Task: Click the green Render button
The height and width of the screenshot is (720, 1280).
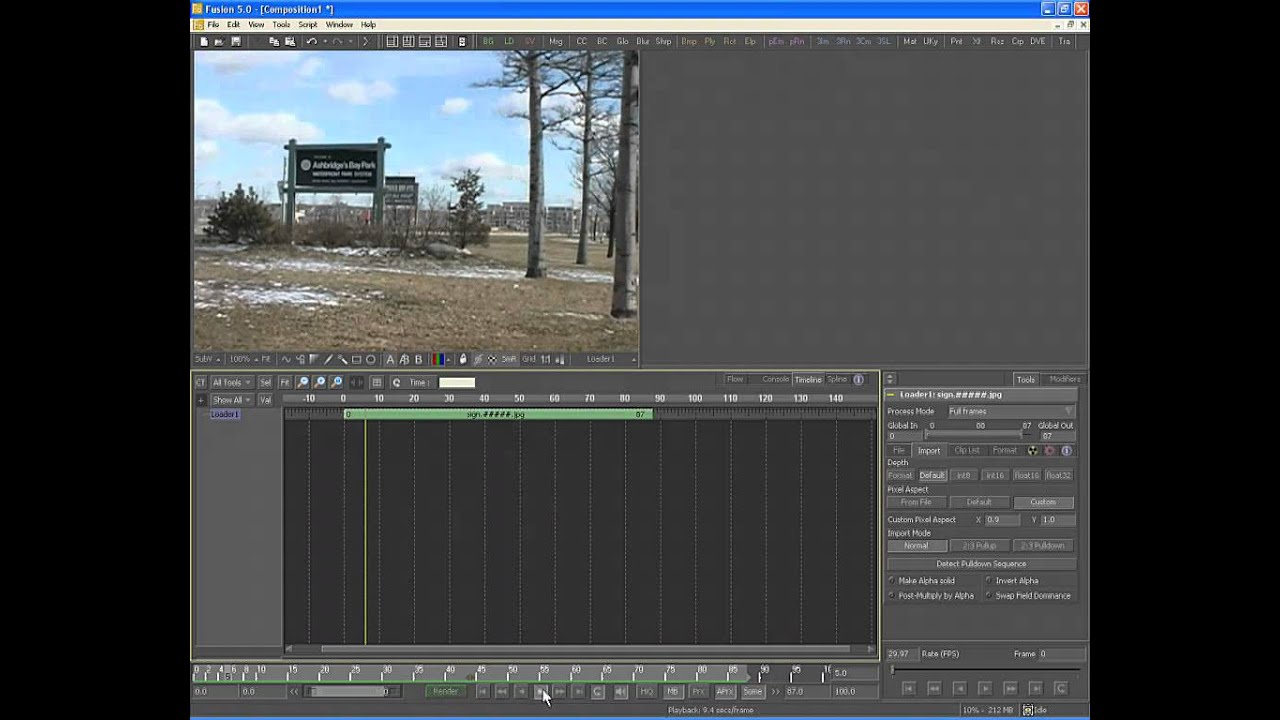Action: 446,691
